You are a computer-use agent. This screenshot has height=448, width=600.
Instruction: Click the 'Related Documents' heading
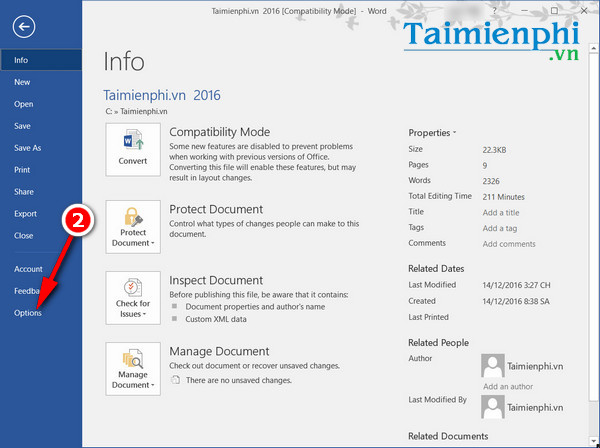[x=448, y=436]
